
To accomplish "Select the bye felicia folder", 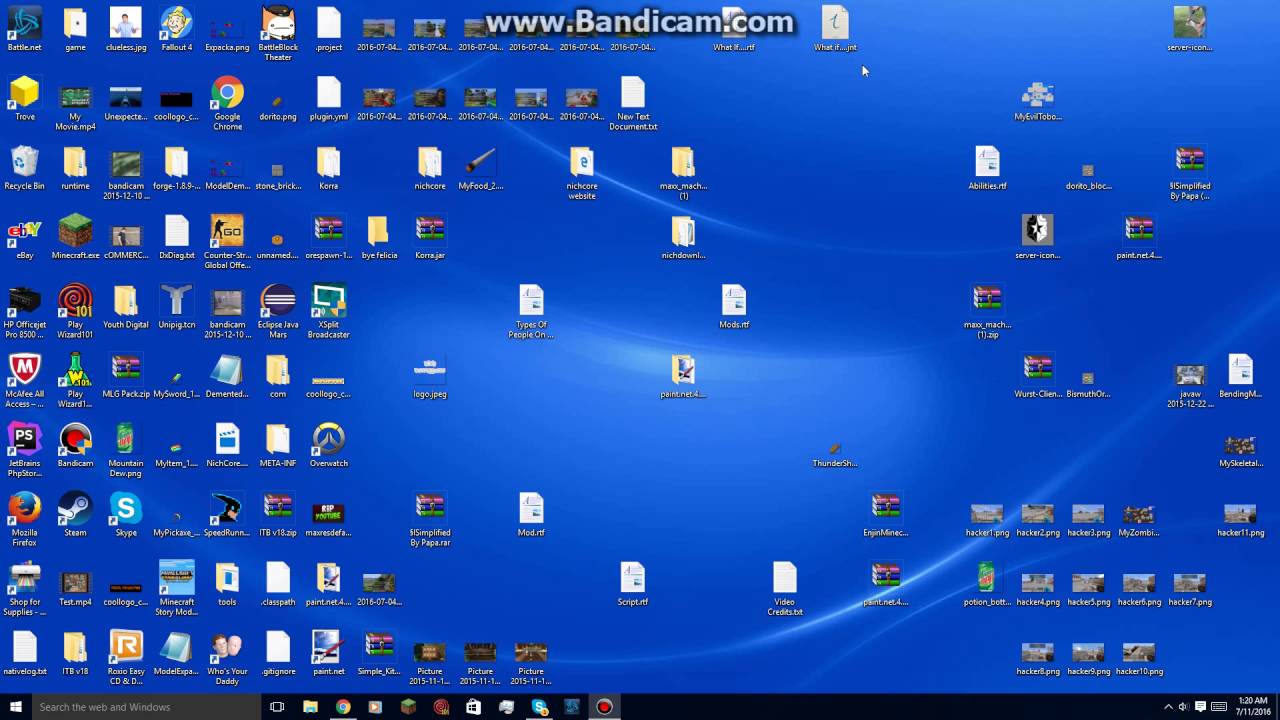I will point(378,237).
